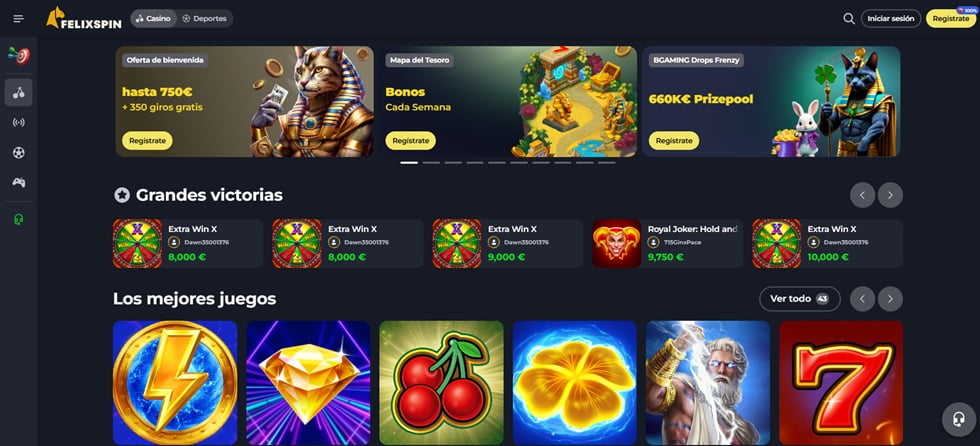Show next Los mejores juegos items
This screenshot has height=446, width=980.
pyautogui.click(x=890, y=299)
